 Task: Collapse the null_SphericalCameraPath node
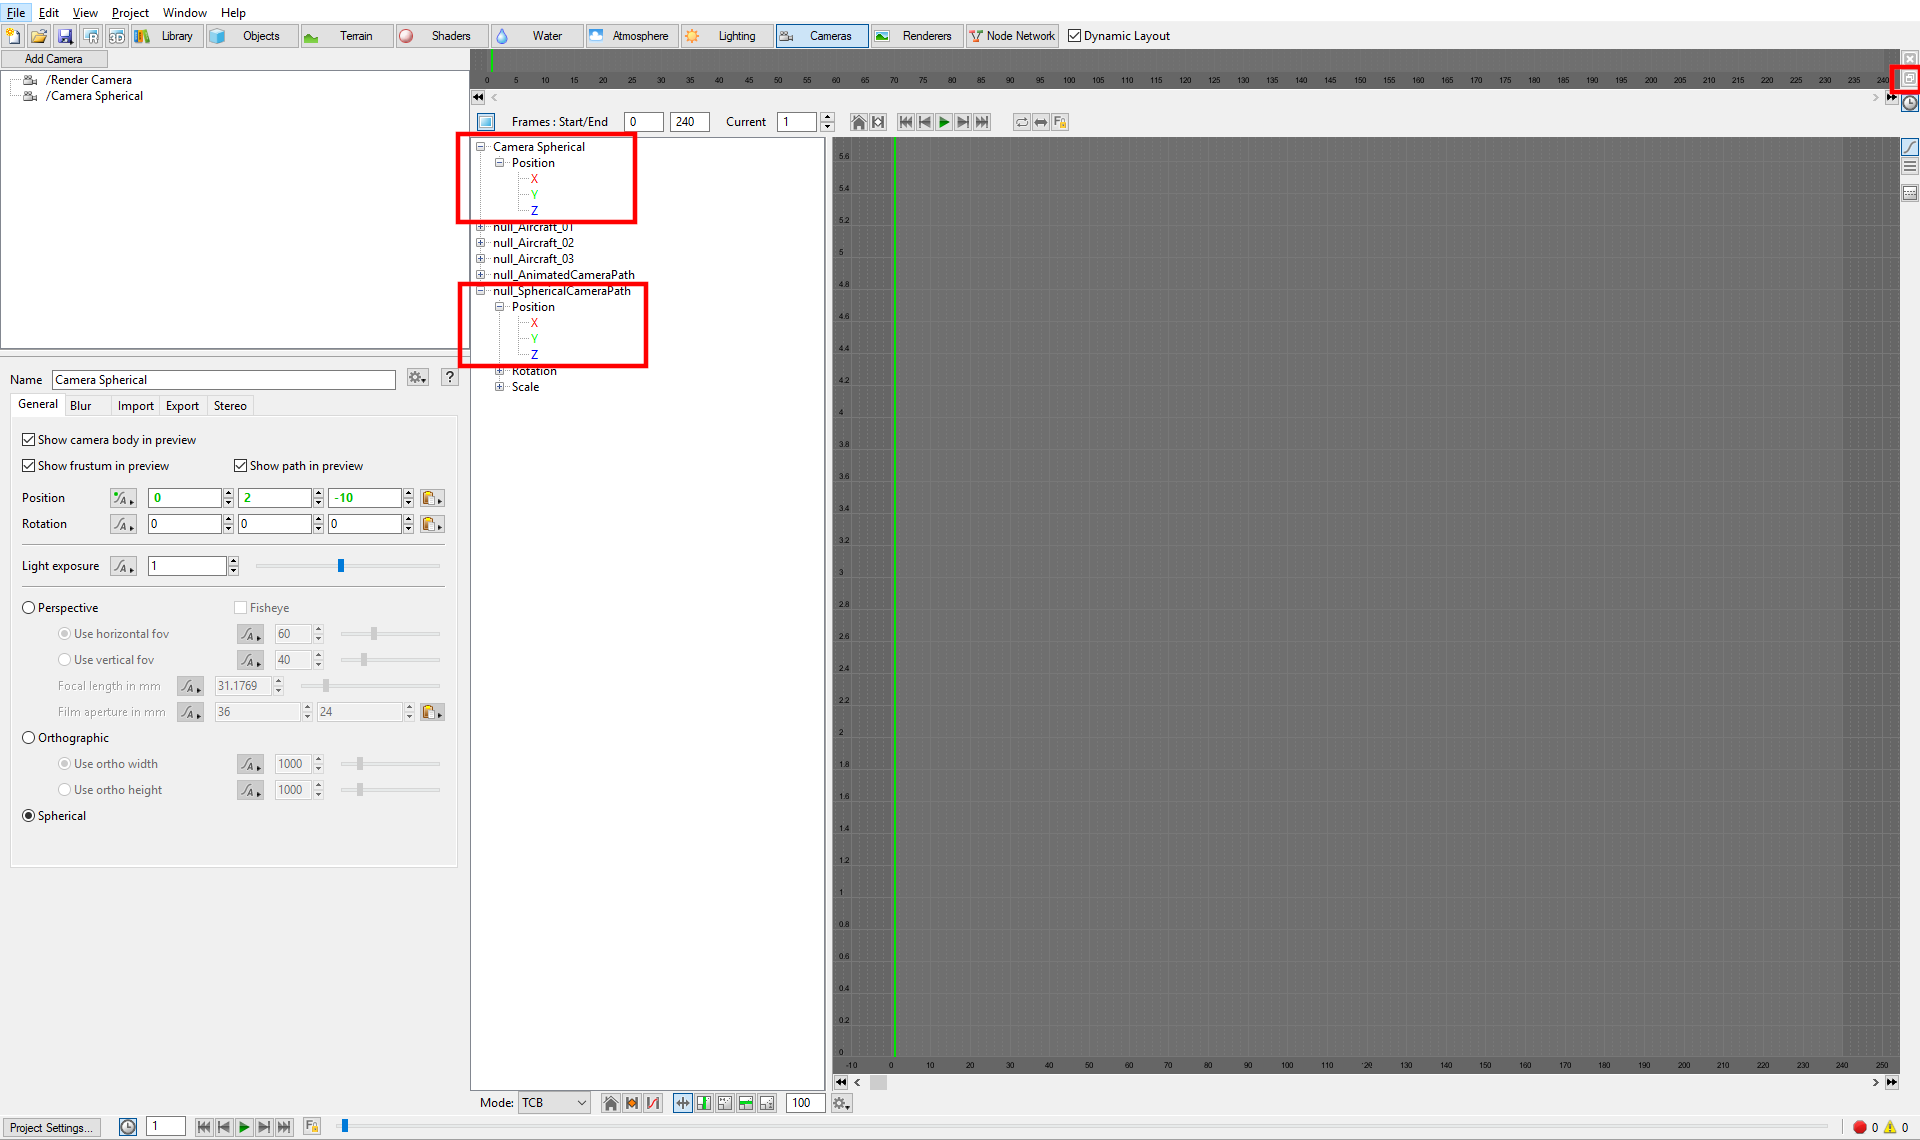click(x=480, y=291)
